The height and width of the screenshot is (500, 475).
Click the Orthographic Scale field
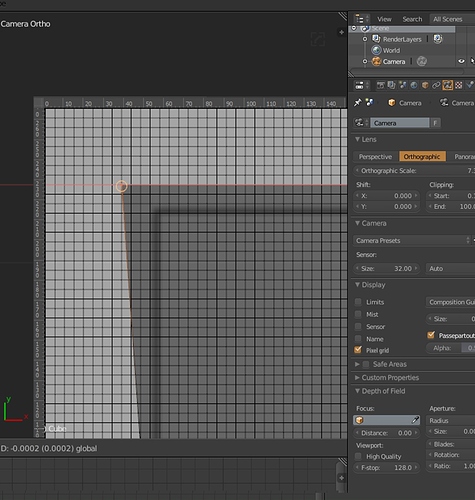point(414,170)
